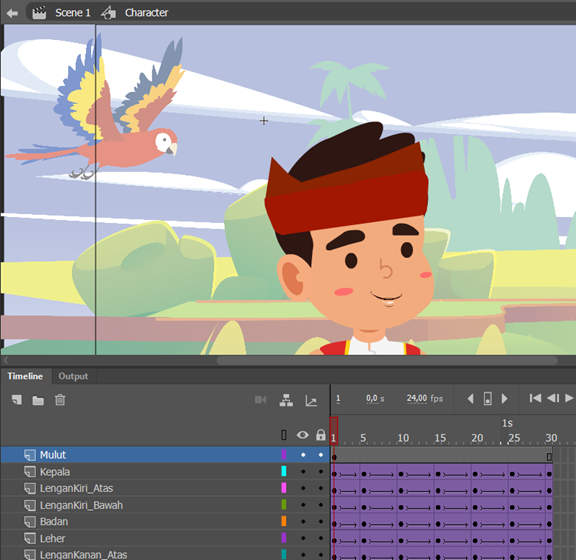This screenshot has width=576, height=560.
Task: Click the New Layer icon
Action: 17,400
